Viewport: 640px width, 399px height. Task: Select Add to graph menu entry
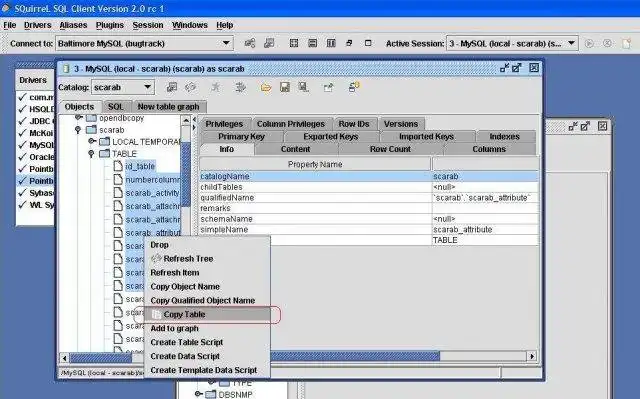coord(207,328)
